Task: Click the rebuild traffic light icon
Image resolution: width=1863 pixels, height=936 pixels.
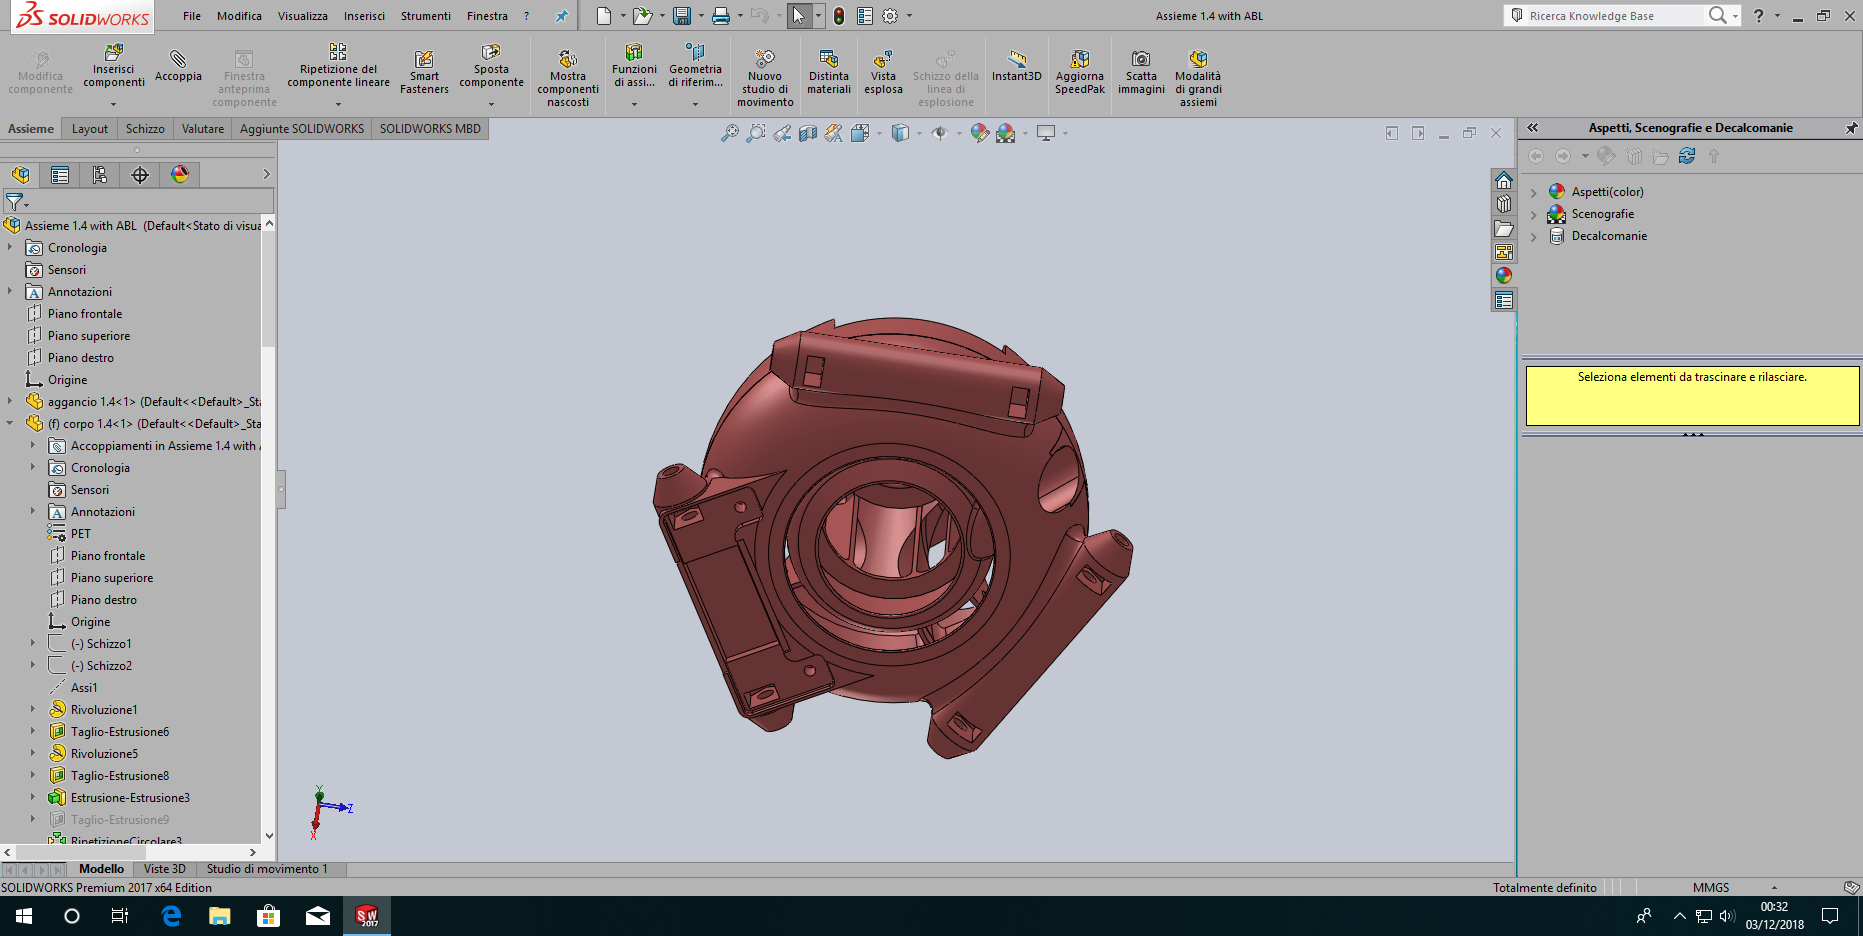Action: click(x=839, y=16)
